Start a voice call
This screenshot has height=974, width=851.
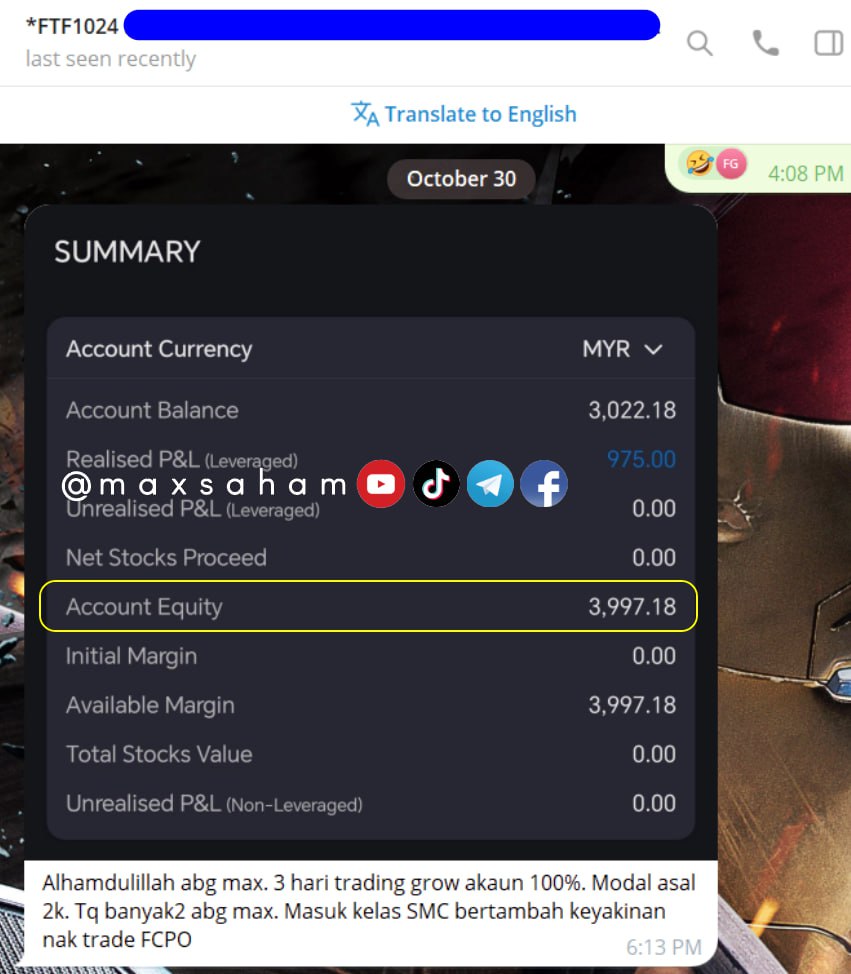(x=765, y=43)
